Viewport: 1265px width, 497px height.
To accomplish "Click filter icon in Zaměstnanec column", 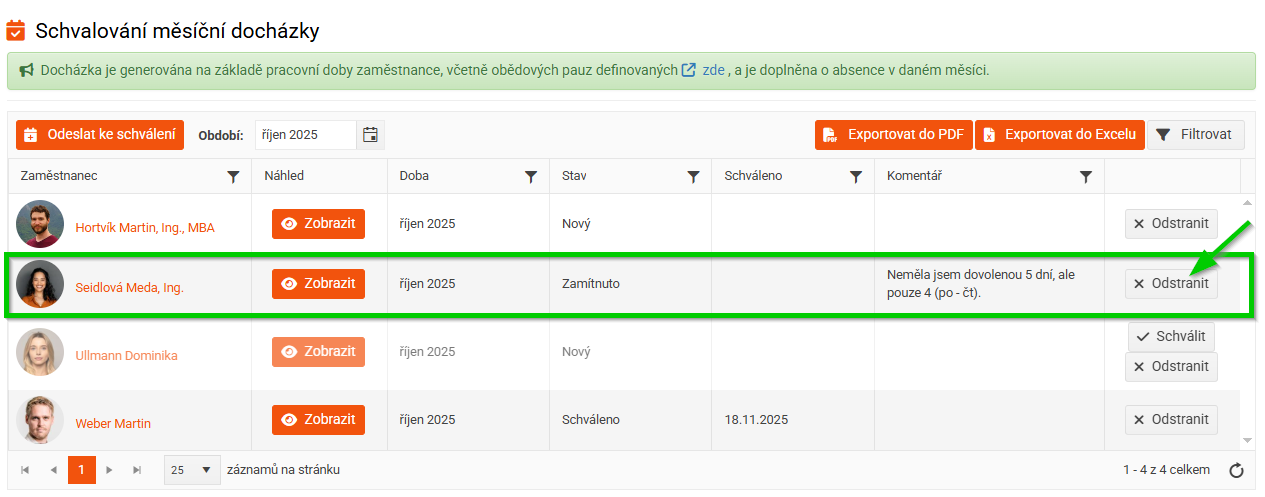I will pos(233,176).
